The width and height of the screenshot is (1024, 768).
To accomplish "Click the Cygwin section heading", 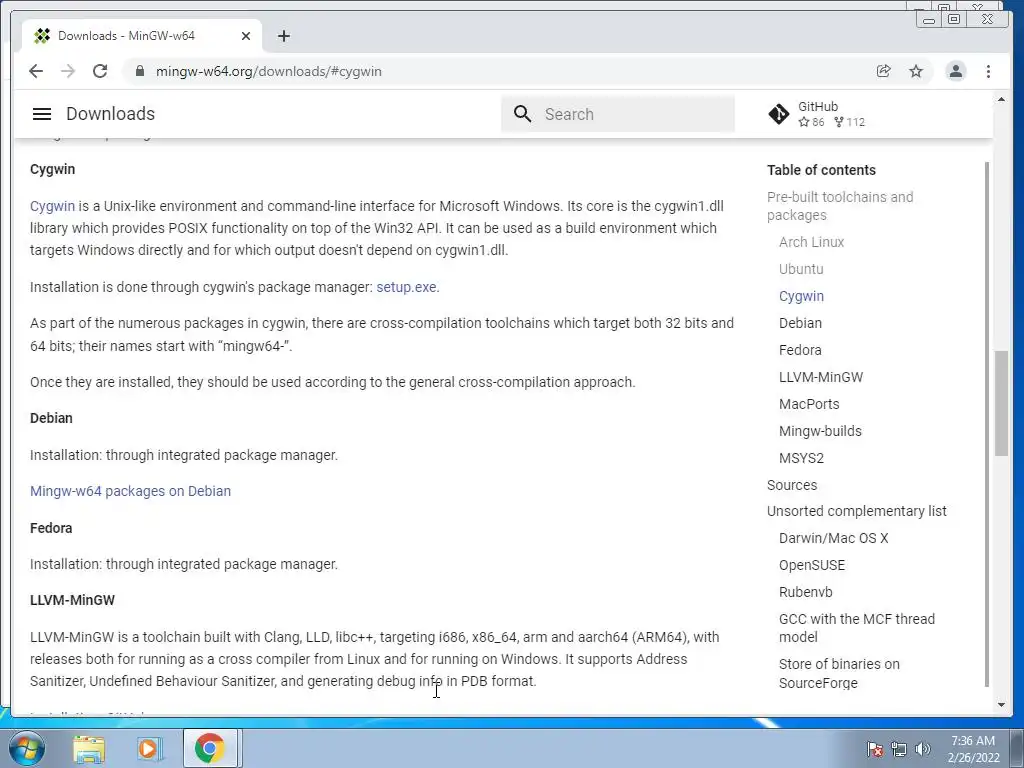I will (52, 169).
